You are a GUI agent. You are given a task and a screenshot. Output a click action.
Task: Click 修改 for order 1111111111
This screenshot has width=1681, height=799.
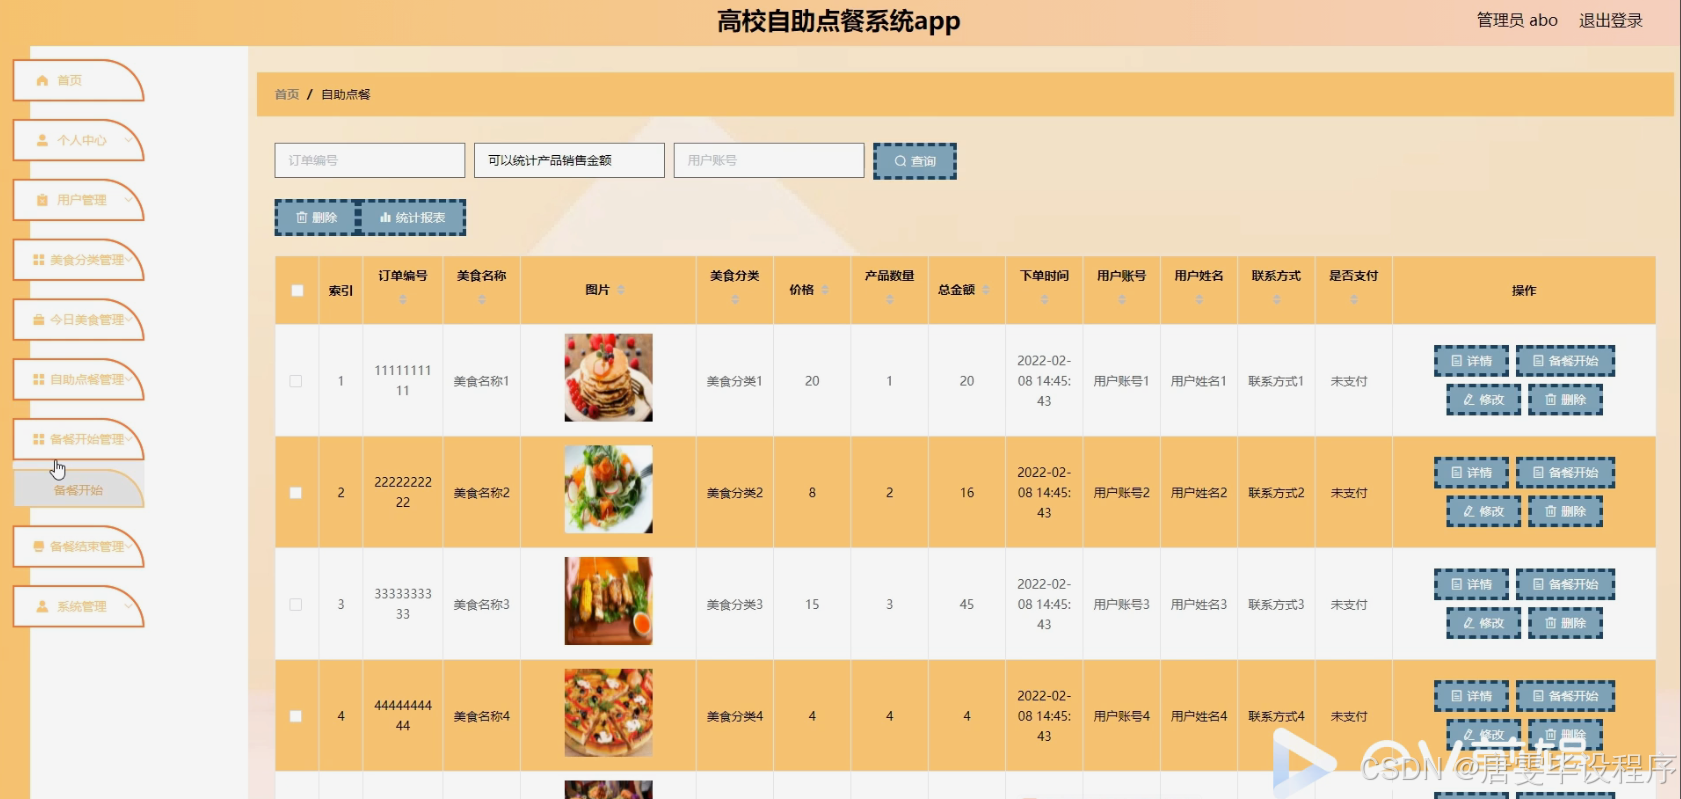click(1484, 399)
